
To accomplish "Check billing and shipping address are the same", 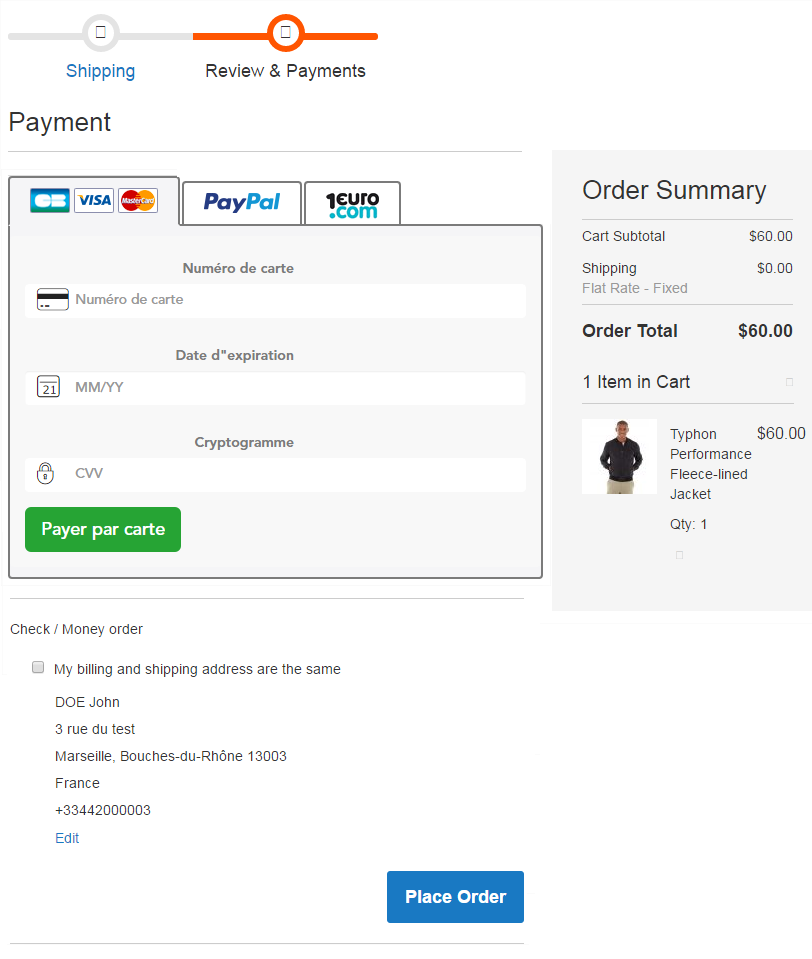I will [x=39, y=667].
